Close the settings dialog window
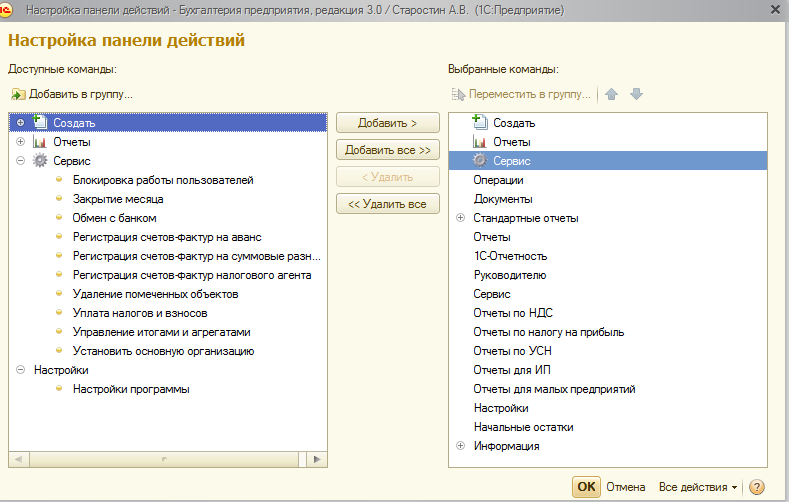This screenshot has height=502, width=789. point(775,10)
